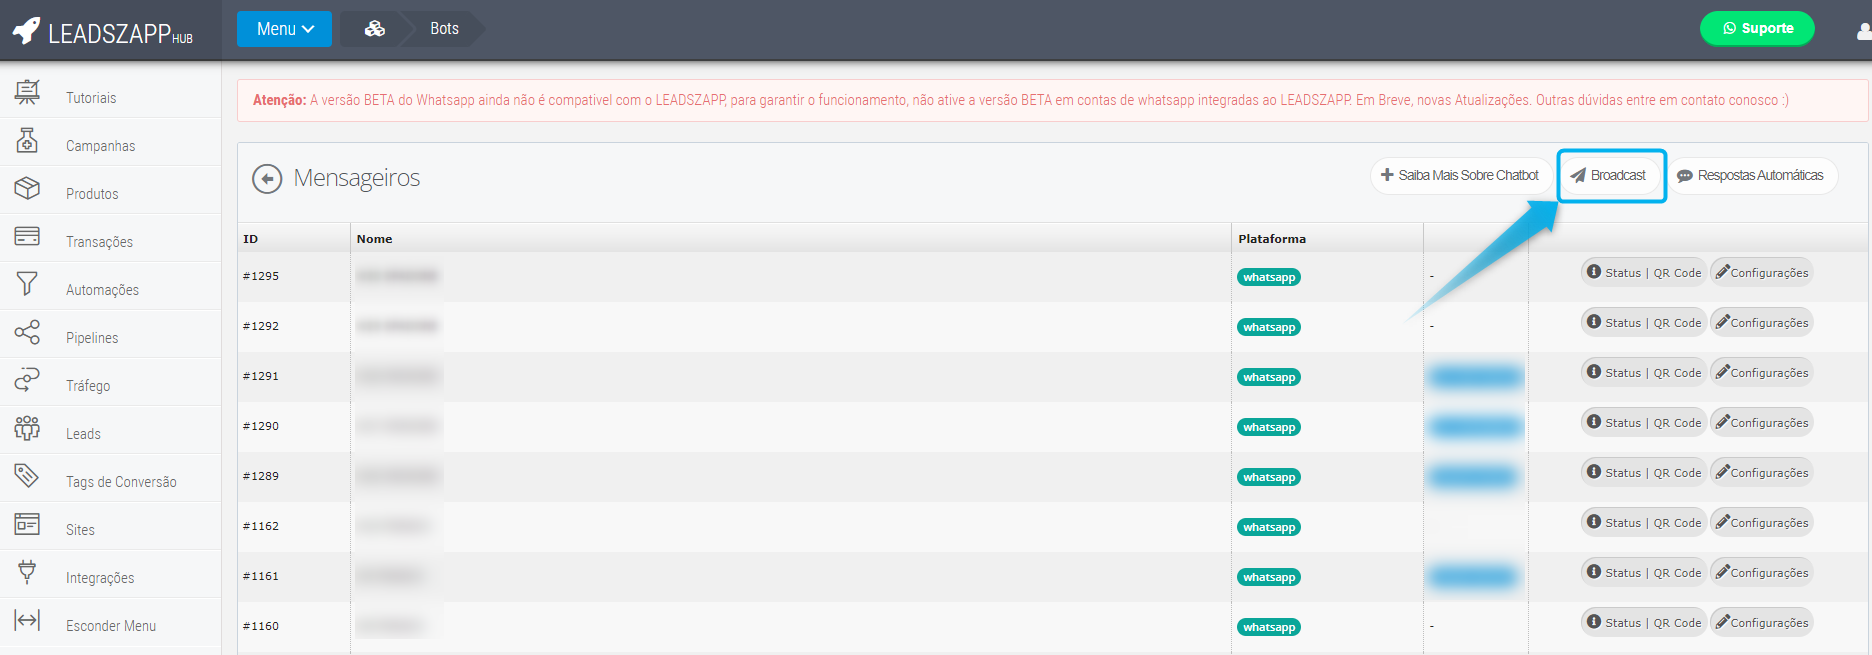Image resolution: width=1872 pixels, height=655 pixels.
Task: Click the Broadcast button
Action: (x=1609, y=175)
